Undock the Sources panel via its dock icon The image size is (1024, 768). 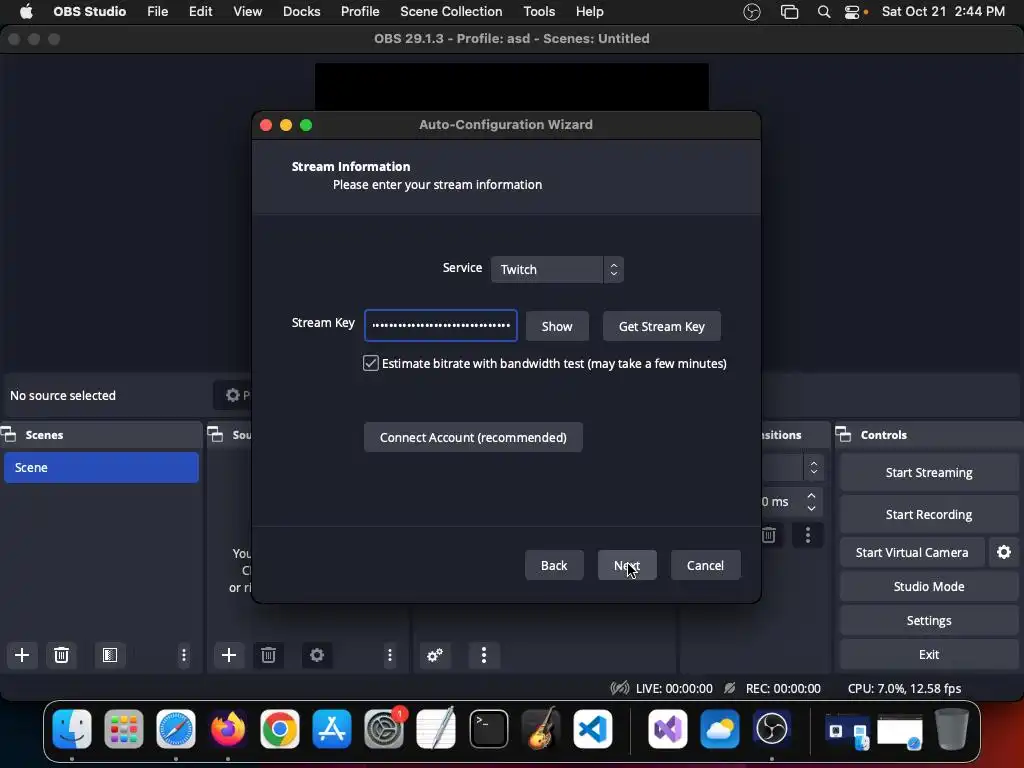(215, 434)
